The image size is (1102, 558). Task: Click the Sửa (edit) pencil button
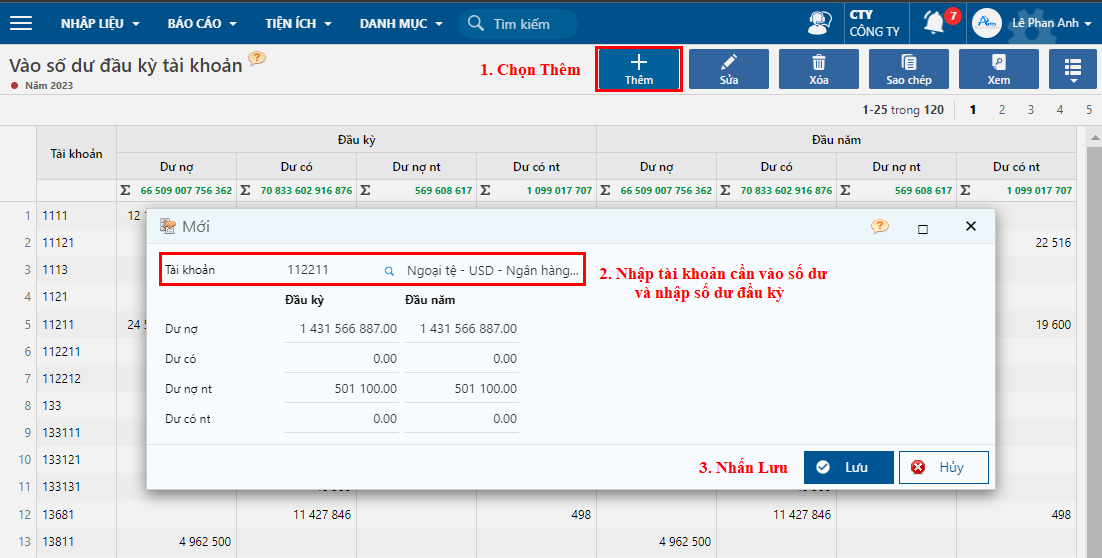[x=729, y=69]
